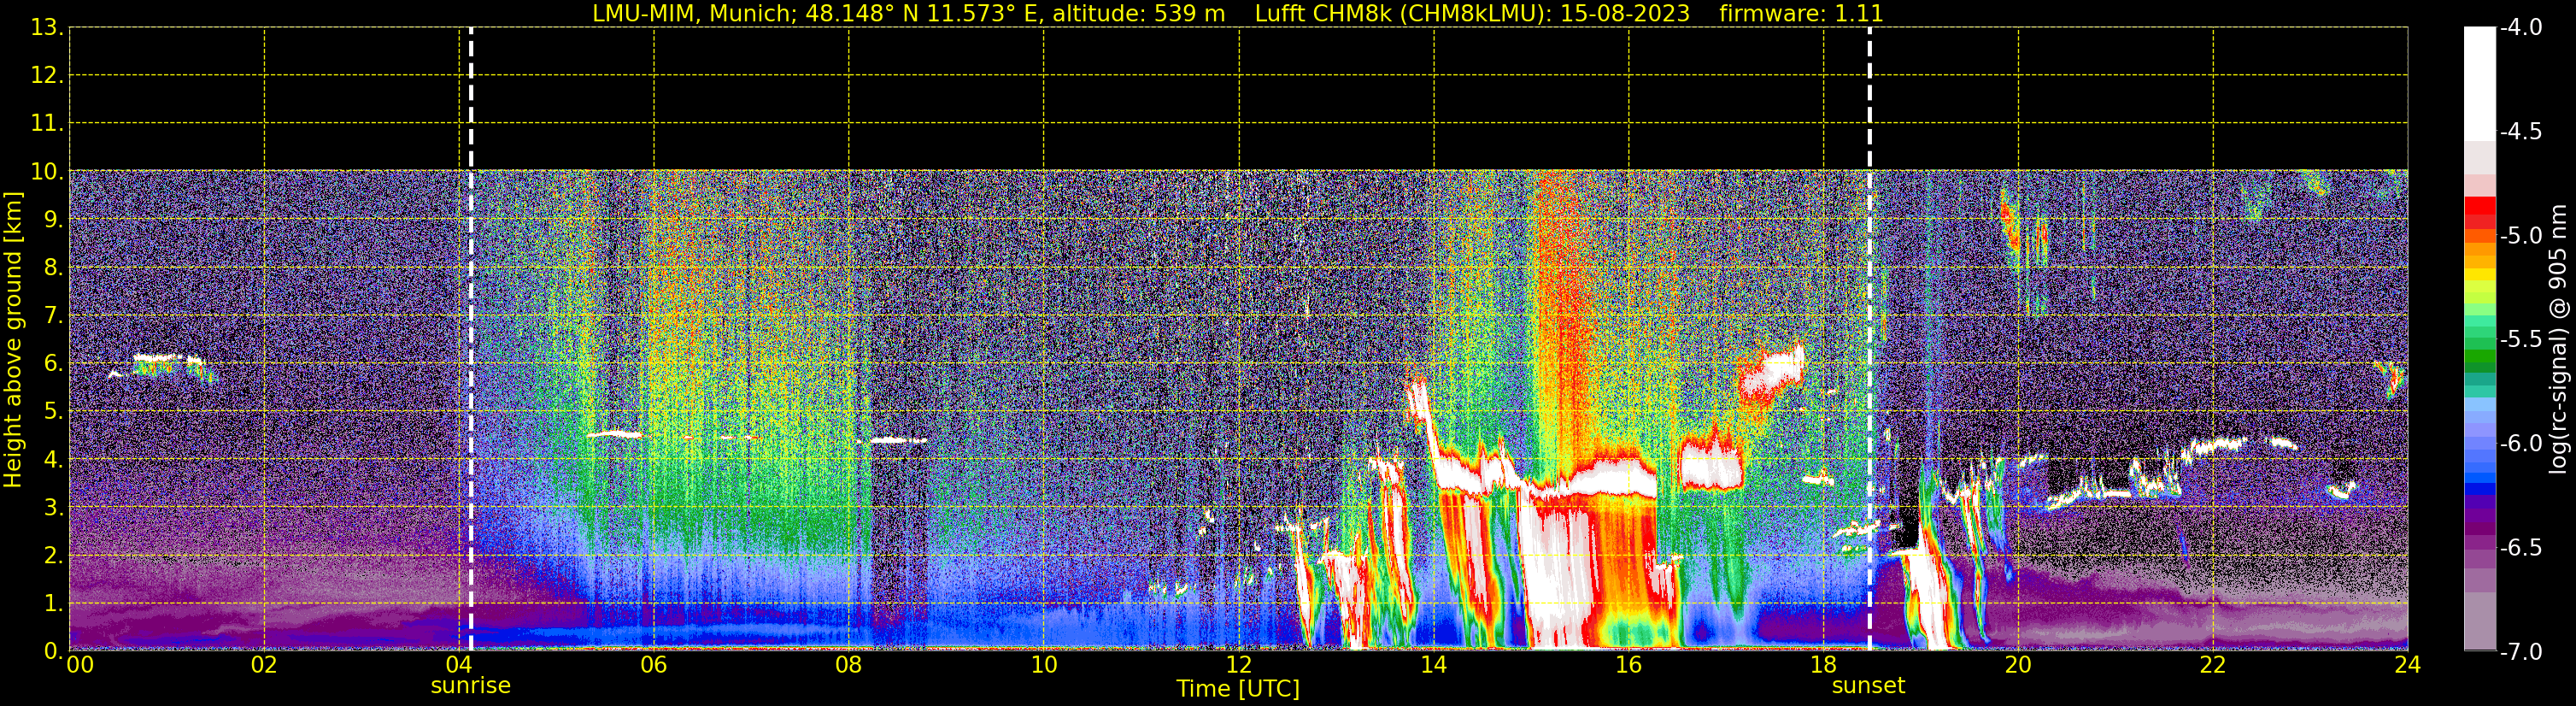Click the colorbar label '-5.5'
Screen dimensions: 2576x706
(x=2522, y=340)
